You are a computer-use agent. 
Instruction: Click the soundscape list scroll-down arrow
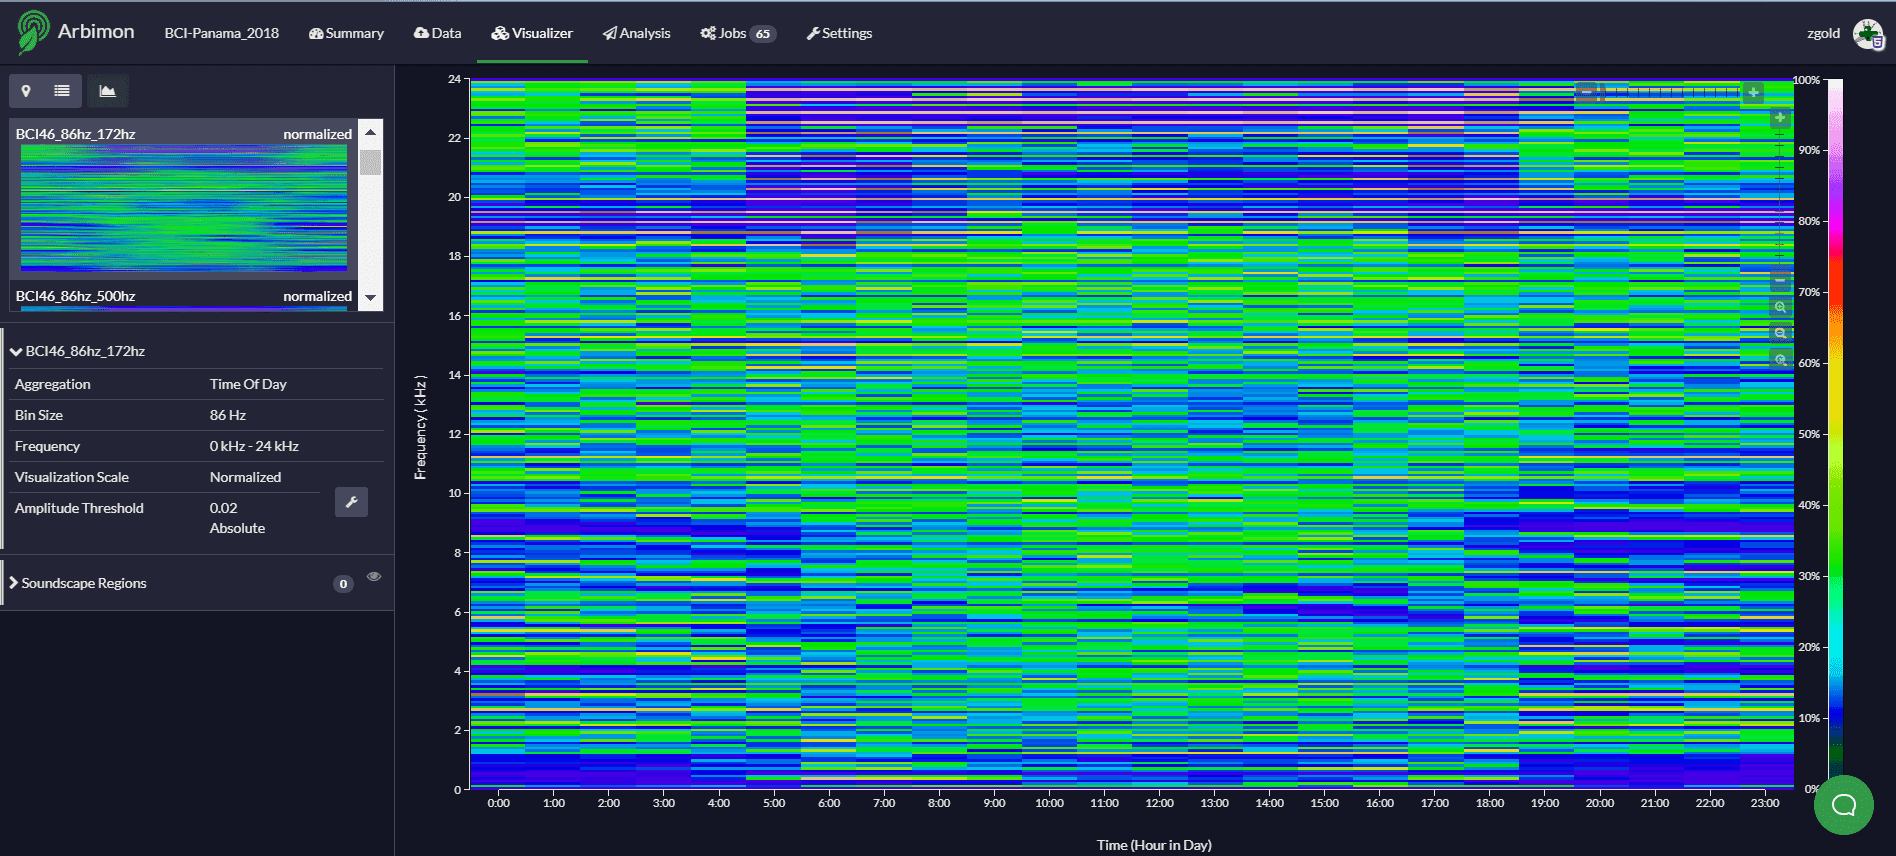[x=371, y=298]
